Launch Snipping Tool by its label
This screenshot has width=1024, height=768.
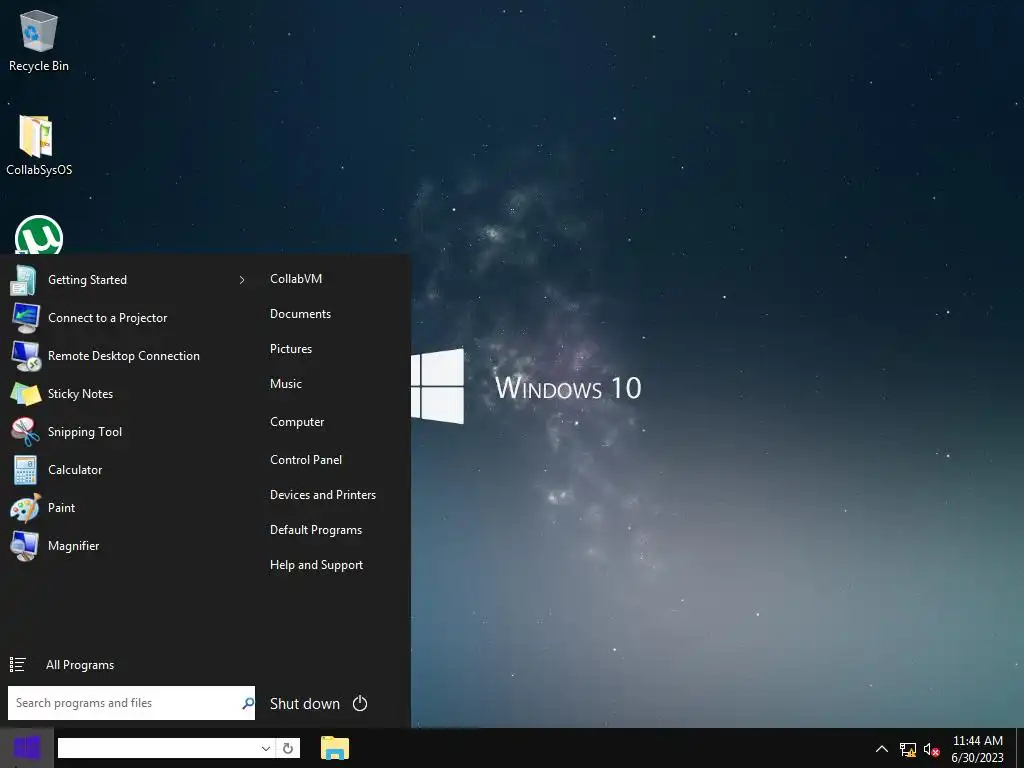coord(85,432)
